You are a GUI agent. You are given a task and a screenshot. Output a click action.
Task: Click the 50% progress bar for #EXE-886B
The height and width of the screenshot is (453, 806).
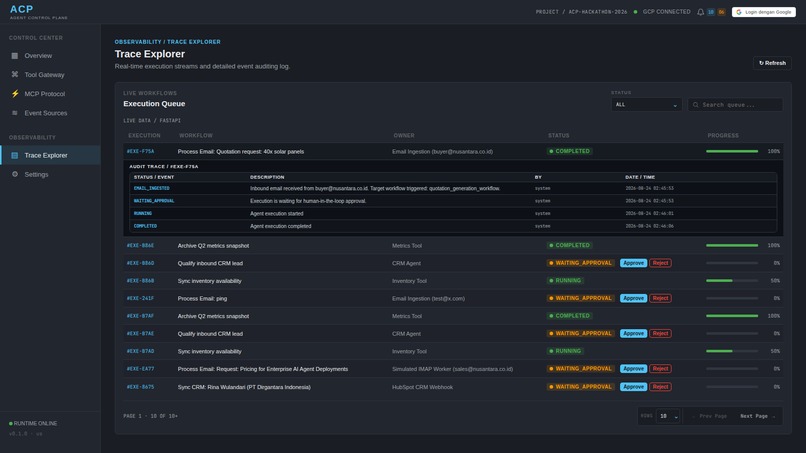[732, 281]
